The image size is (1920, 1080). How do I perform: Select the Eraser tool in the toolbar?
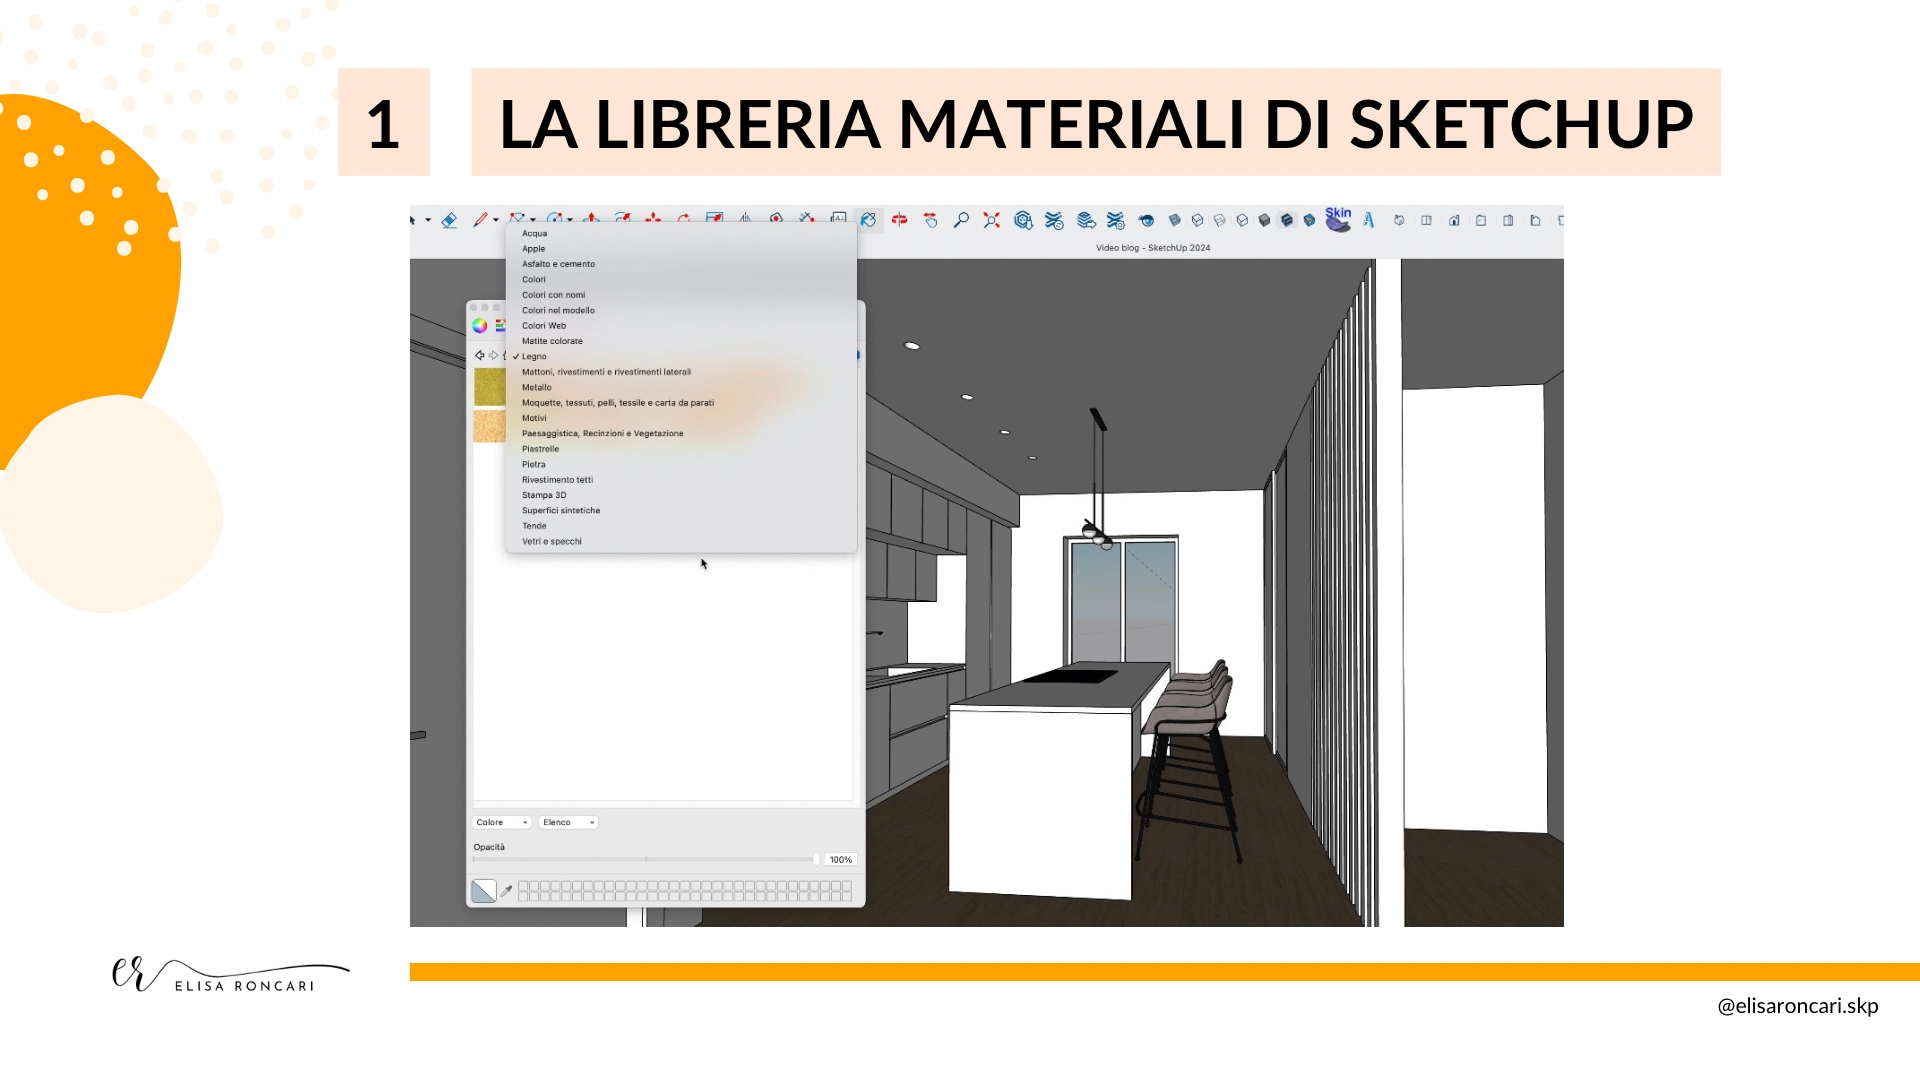click(x=449, y=220)
